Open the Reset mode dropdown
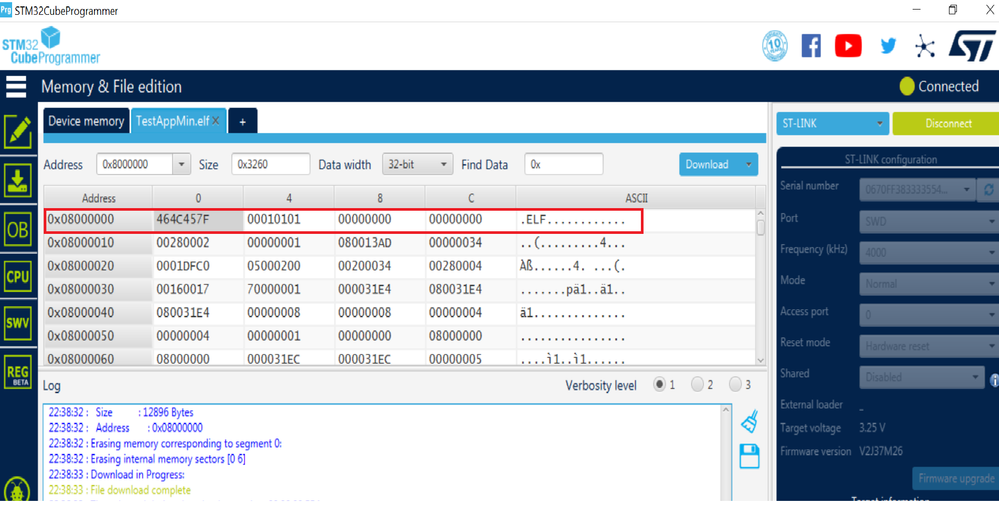Viewport: 999px width, 512px height. tap(930, 346)
